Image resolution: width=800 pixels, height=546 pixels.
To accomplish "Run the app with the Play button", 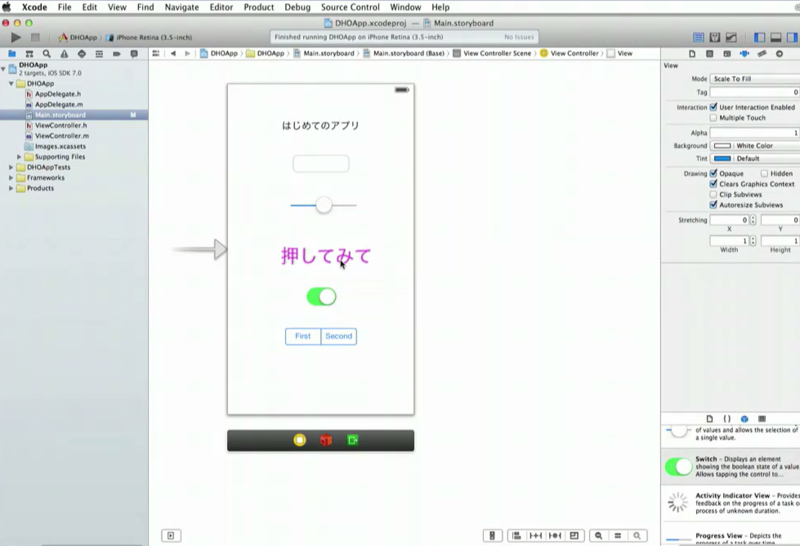I will click(16, 37).
